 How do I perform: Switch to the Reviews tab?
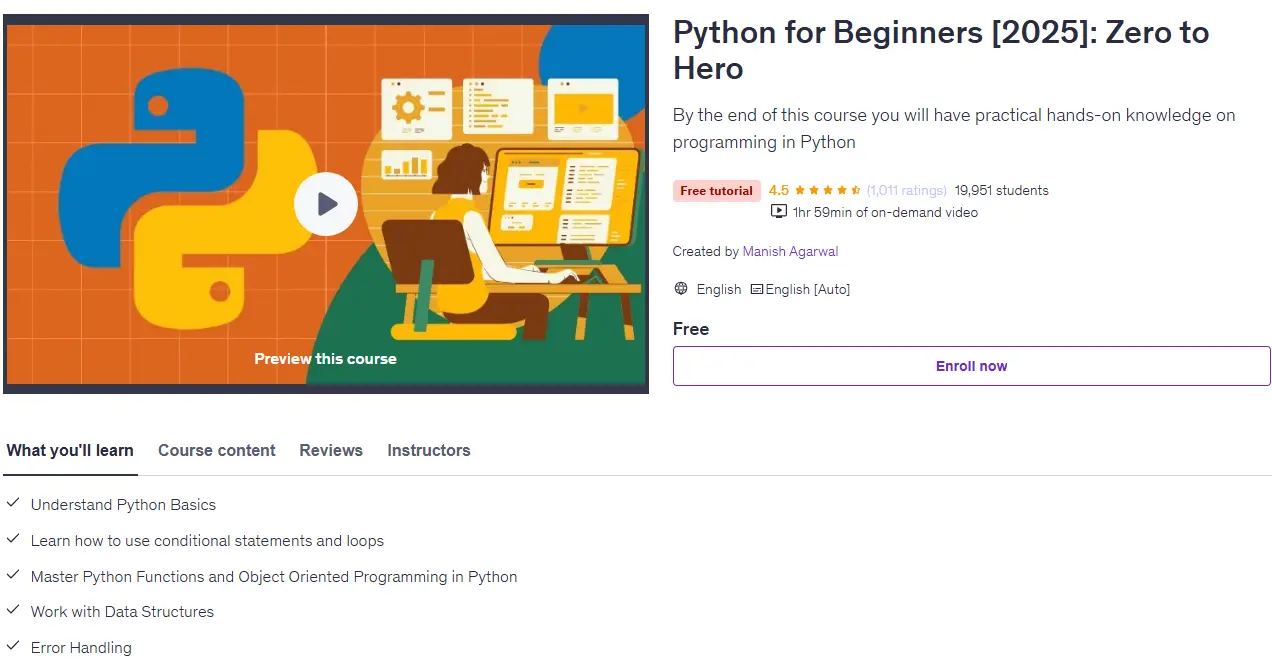[x=331, y=450]
